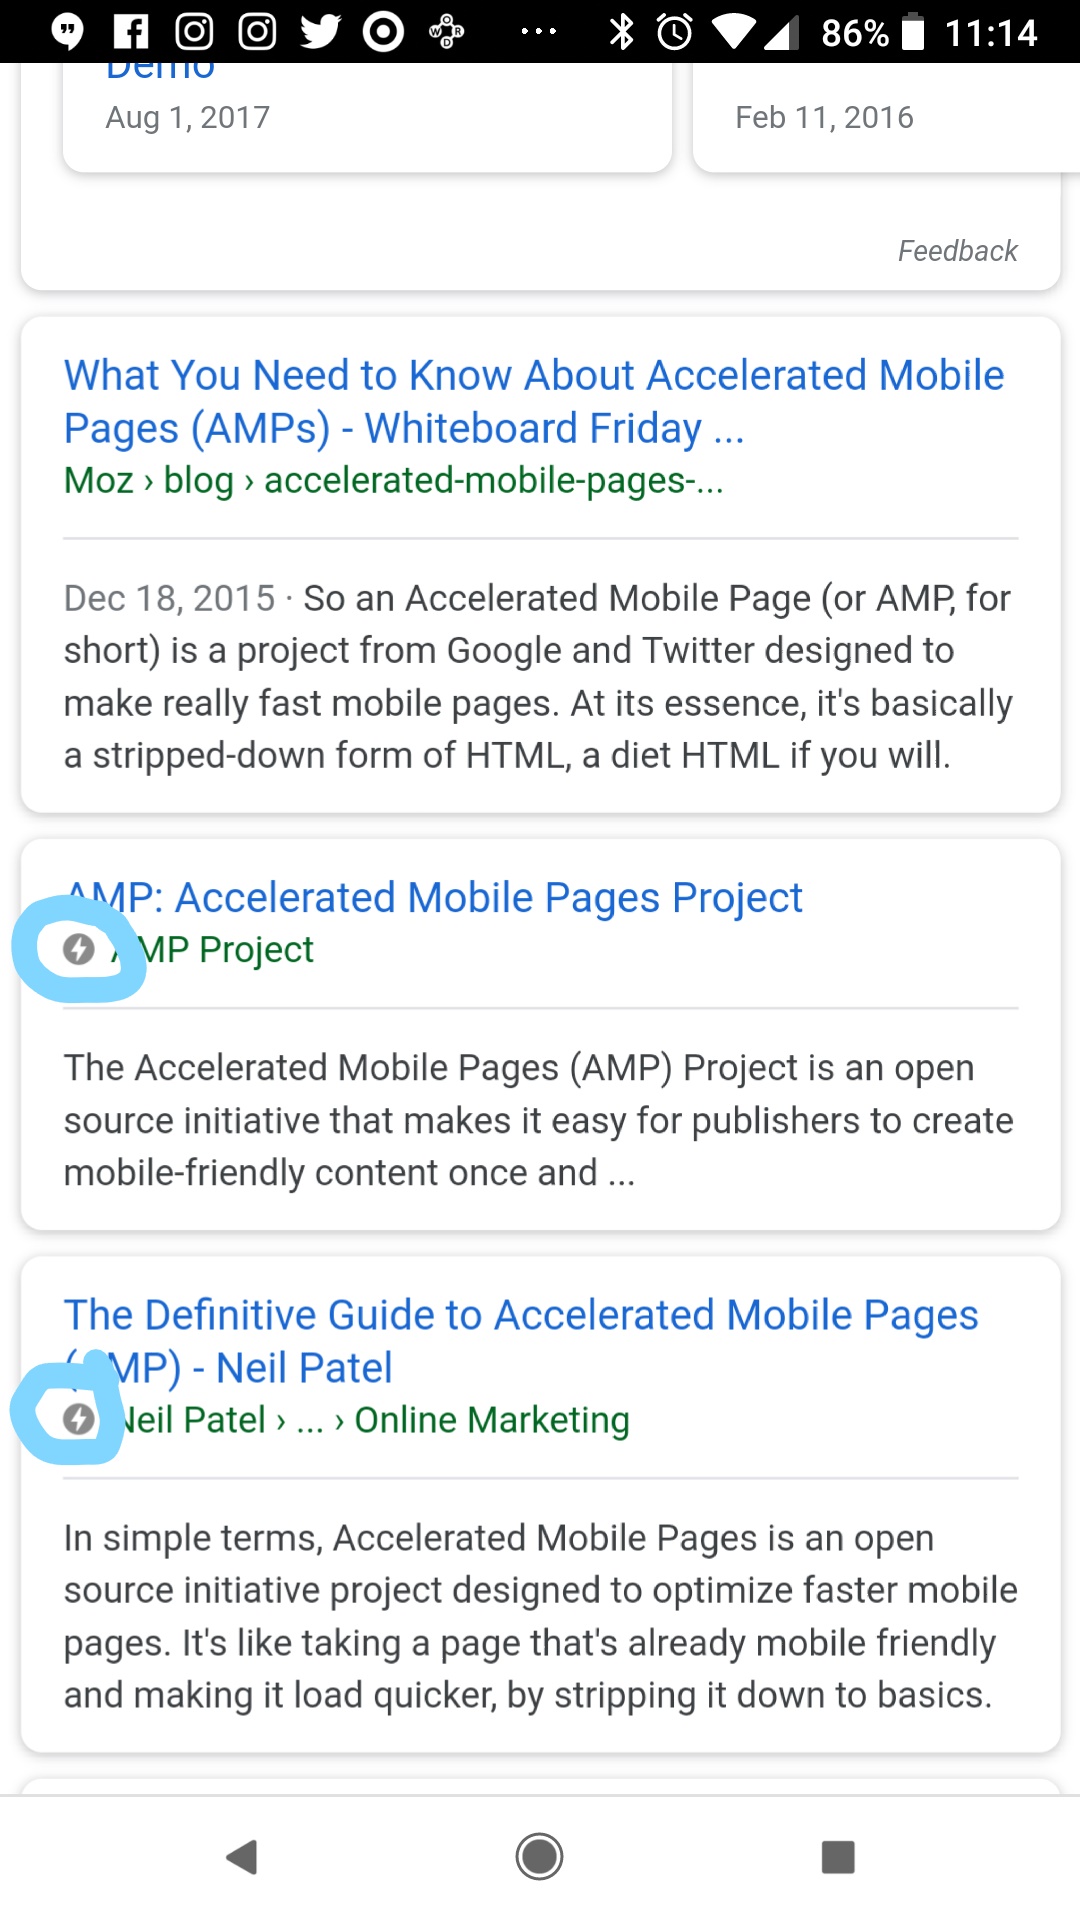Click the AMP lightning icon on Neil Patel result

coord(80,1417)
